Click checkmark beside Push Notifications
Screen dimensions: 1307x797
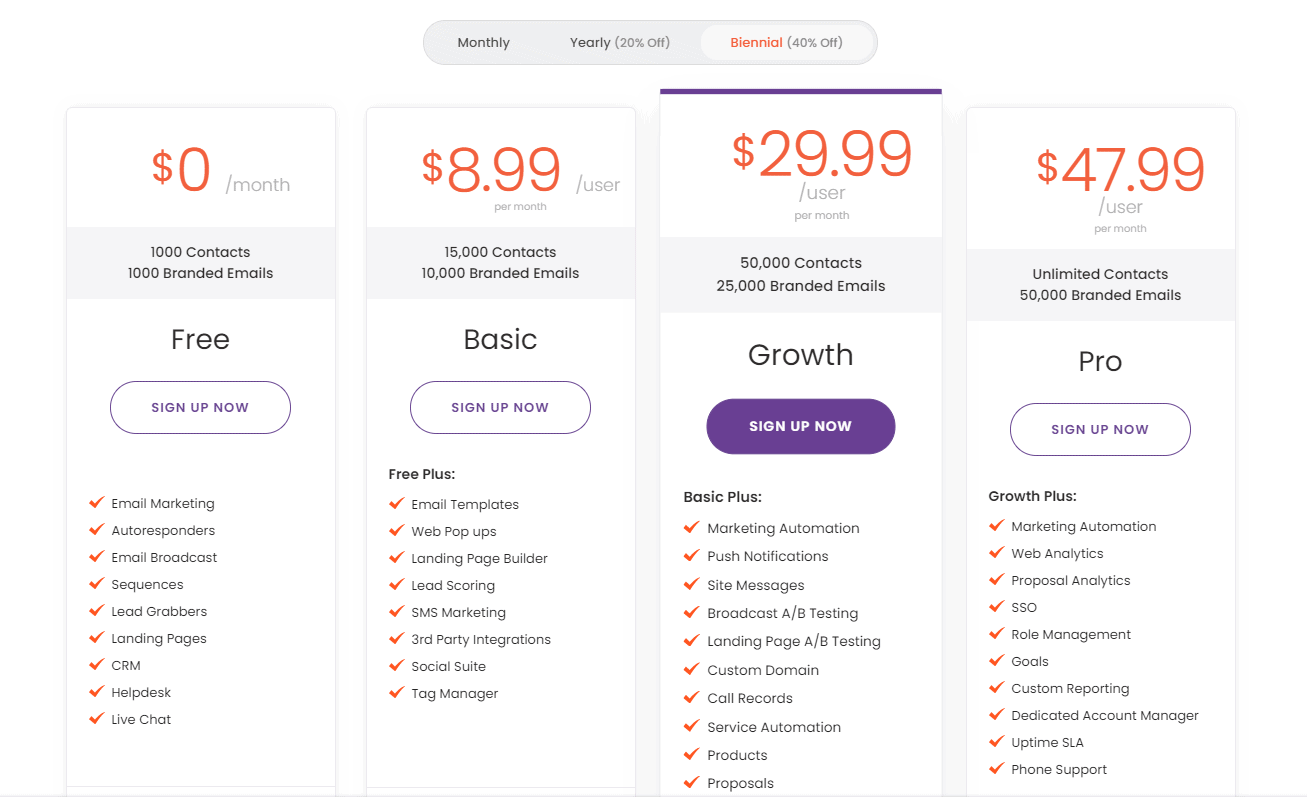(x=692, y=555)
